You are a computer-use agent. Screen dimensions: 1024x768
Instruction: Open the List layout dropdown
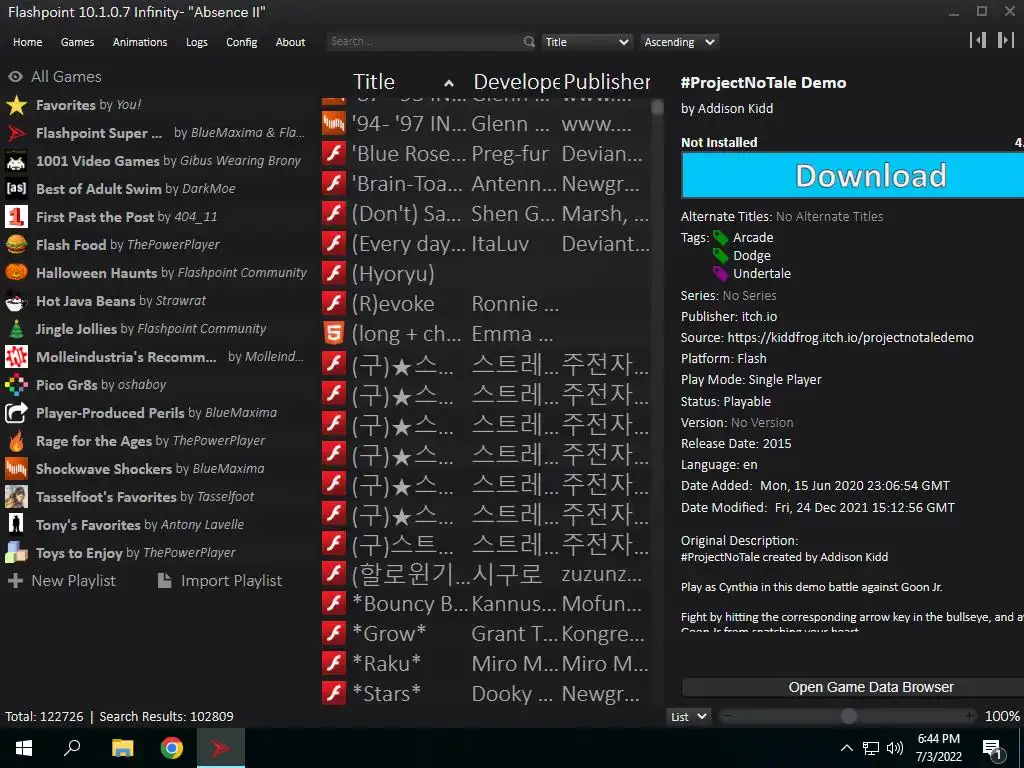click(688, 716)
